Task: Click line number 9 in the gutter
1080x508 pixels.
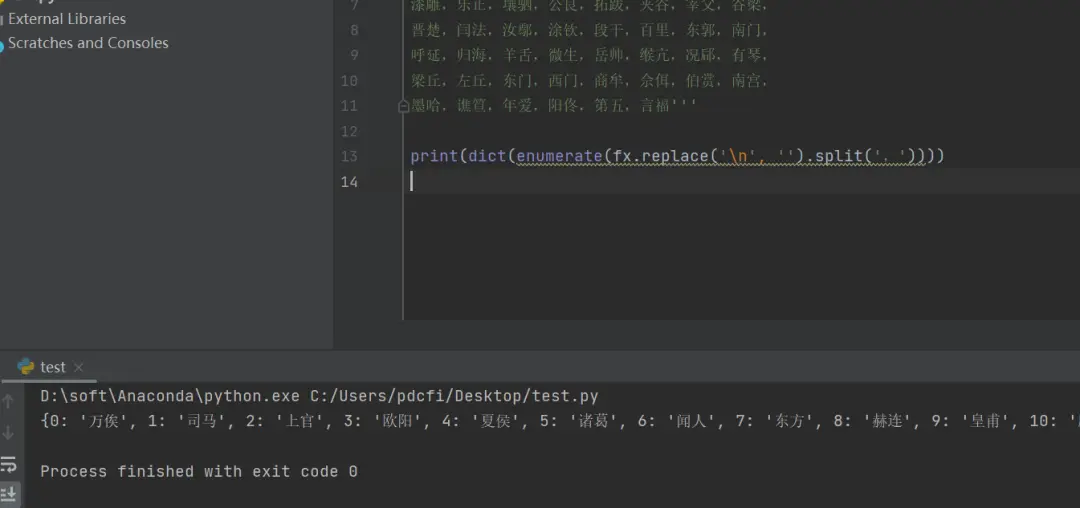Action: (x=354, y=55)
